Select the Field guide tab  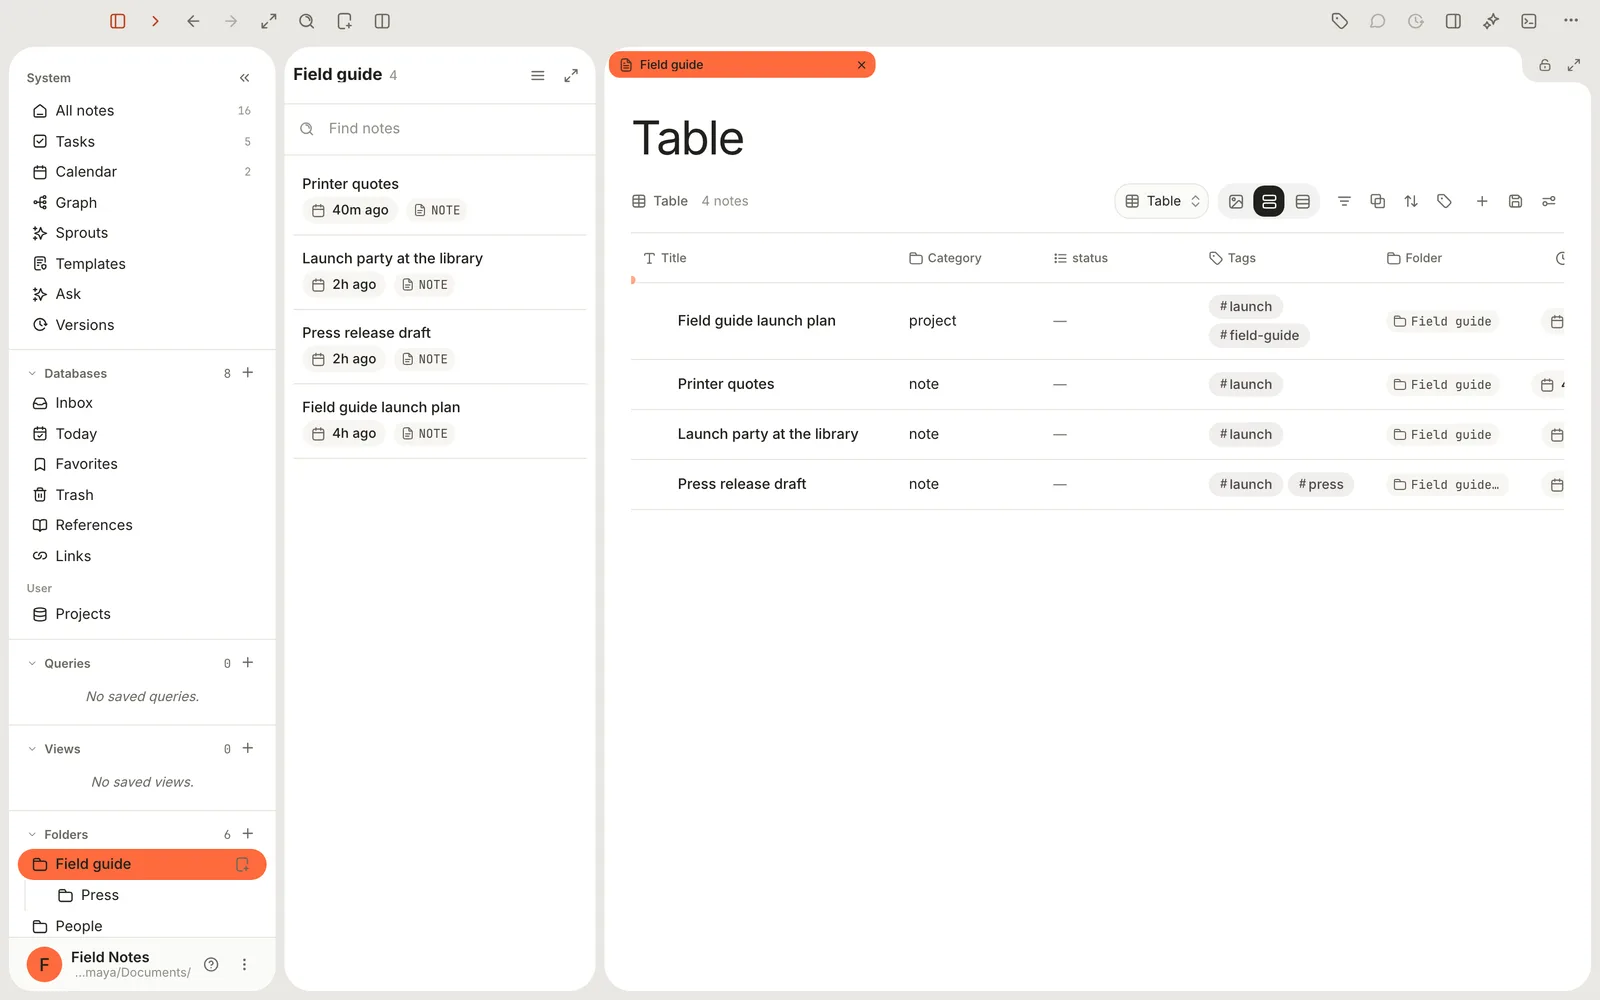(x=742, y=65)
